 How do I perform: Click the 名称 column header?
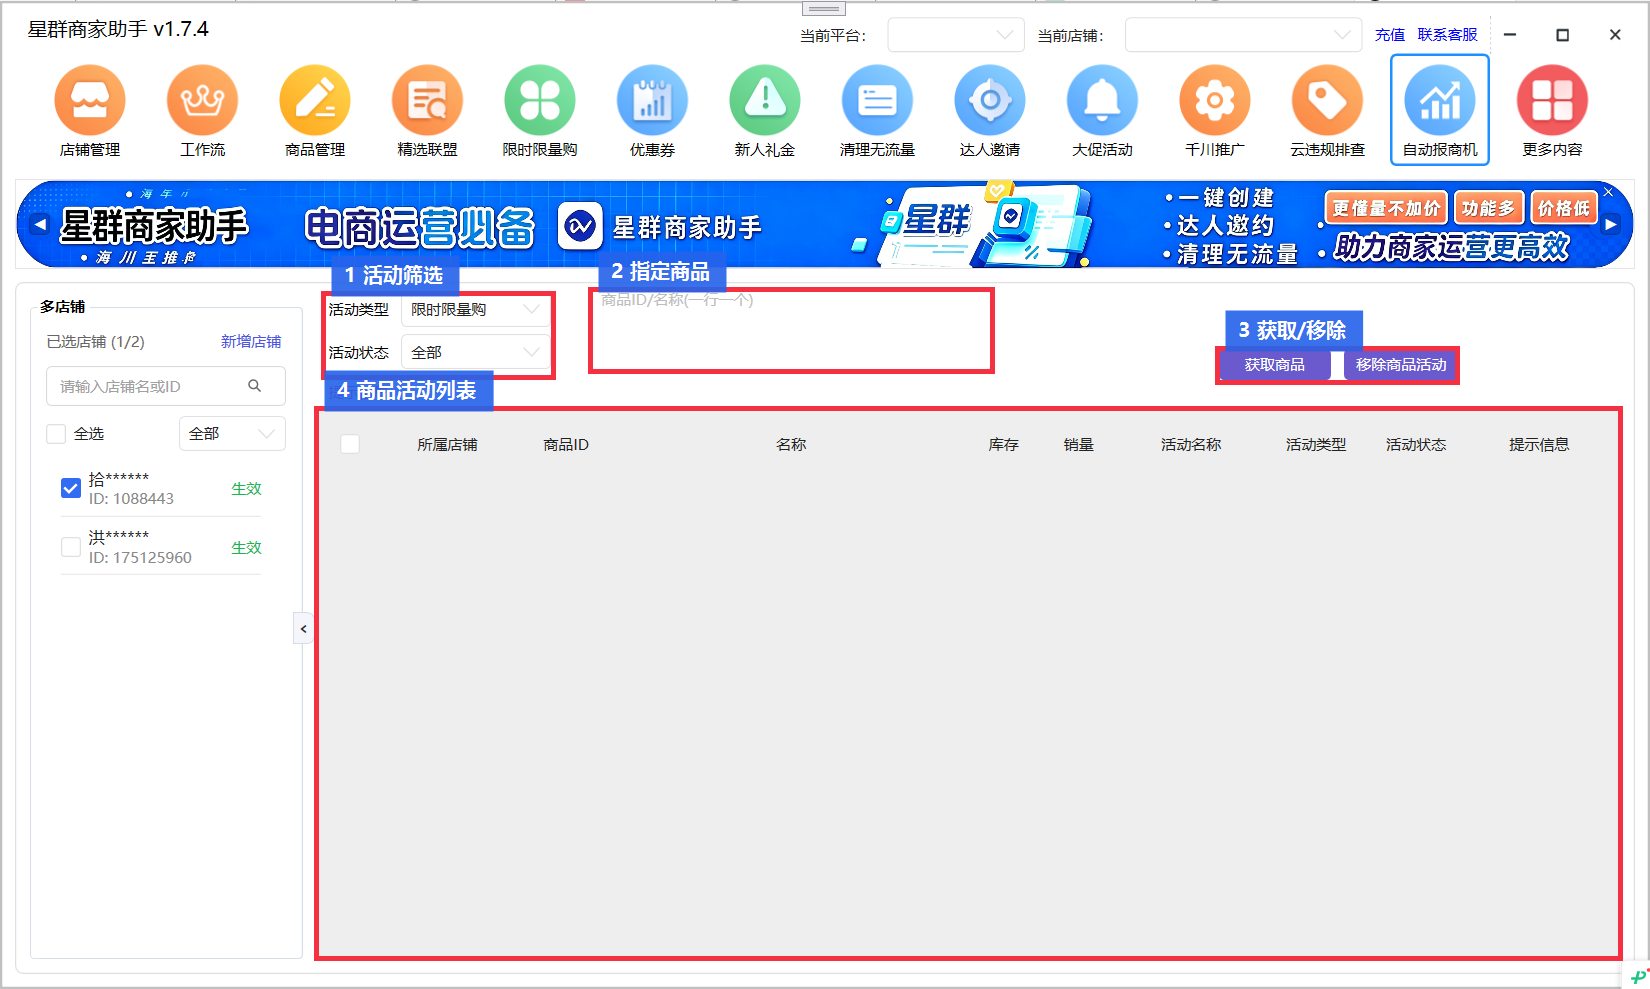(791, 445)
